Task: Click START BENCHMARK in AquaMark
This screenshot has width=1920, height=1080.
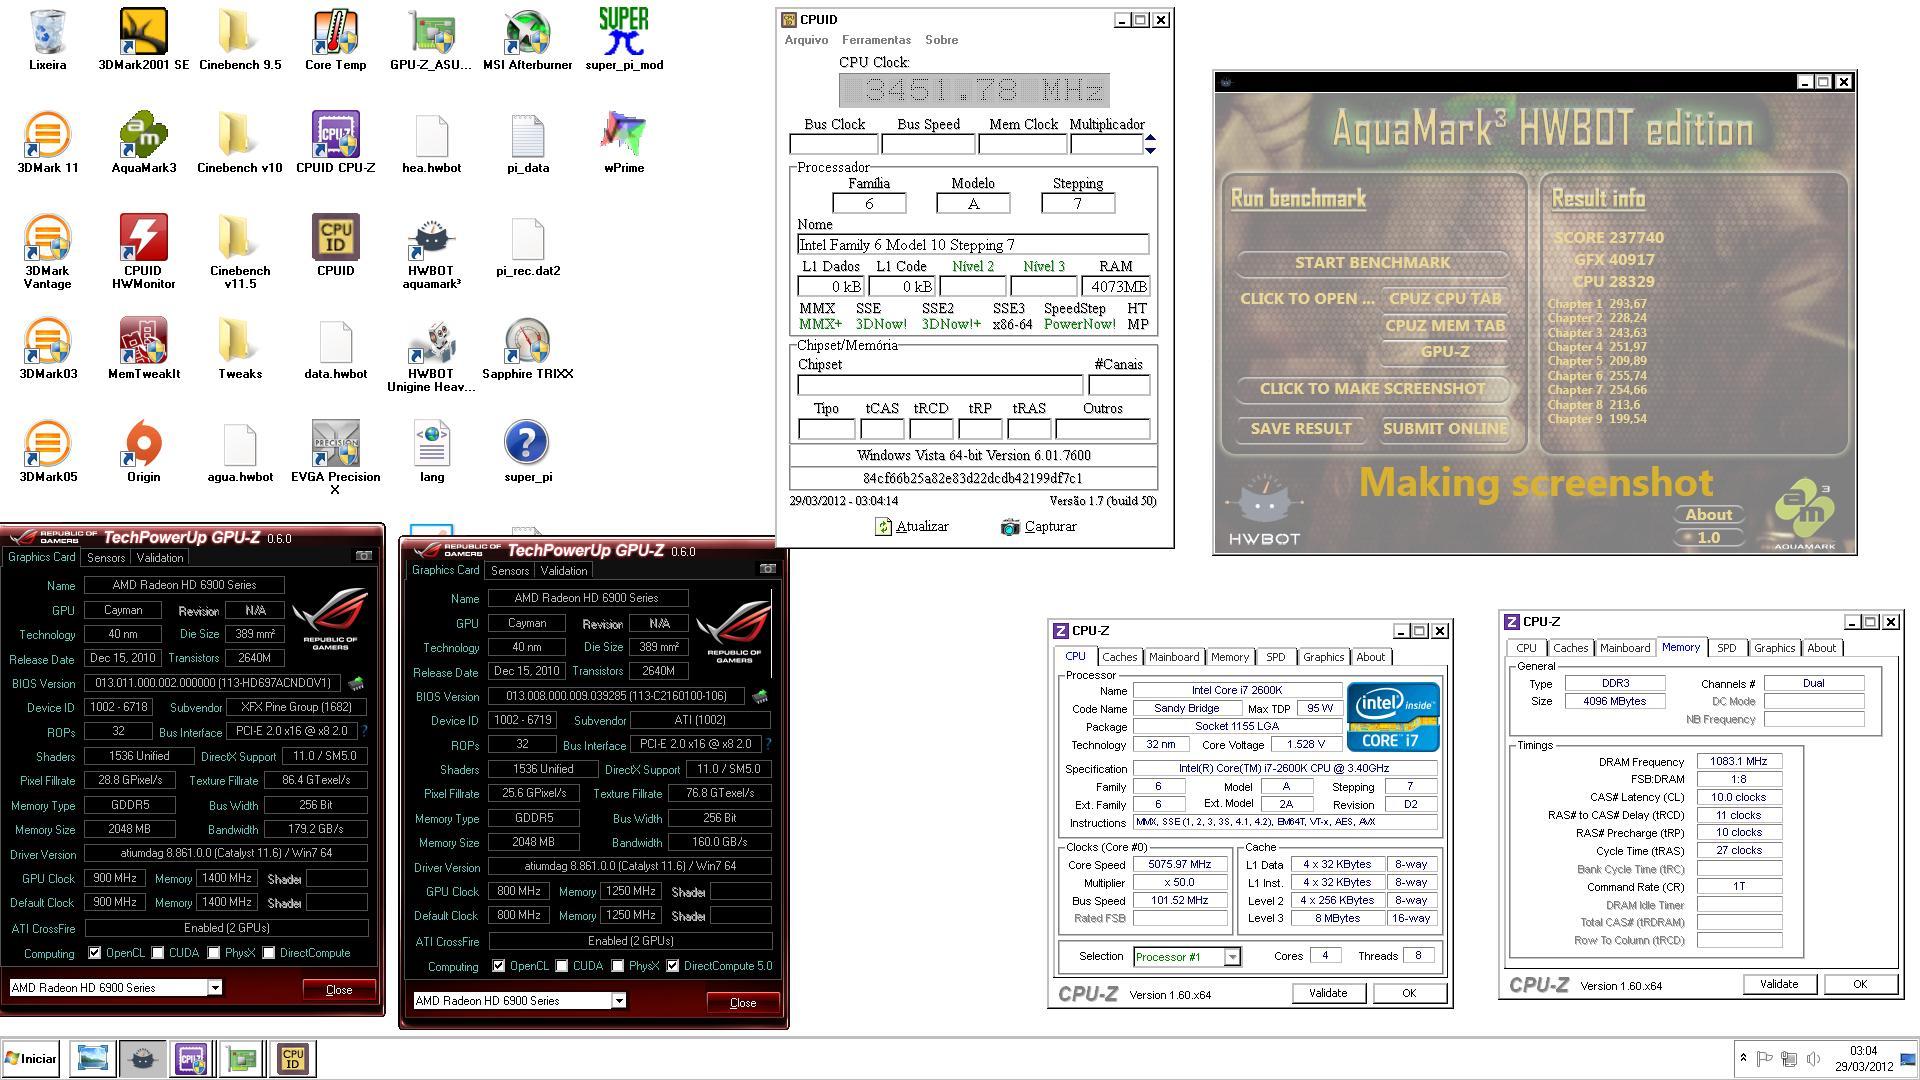Action: (1372, 263)
